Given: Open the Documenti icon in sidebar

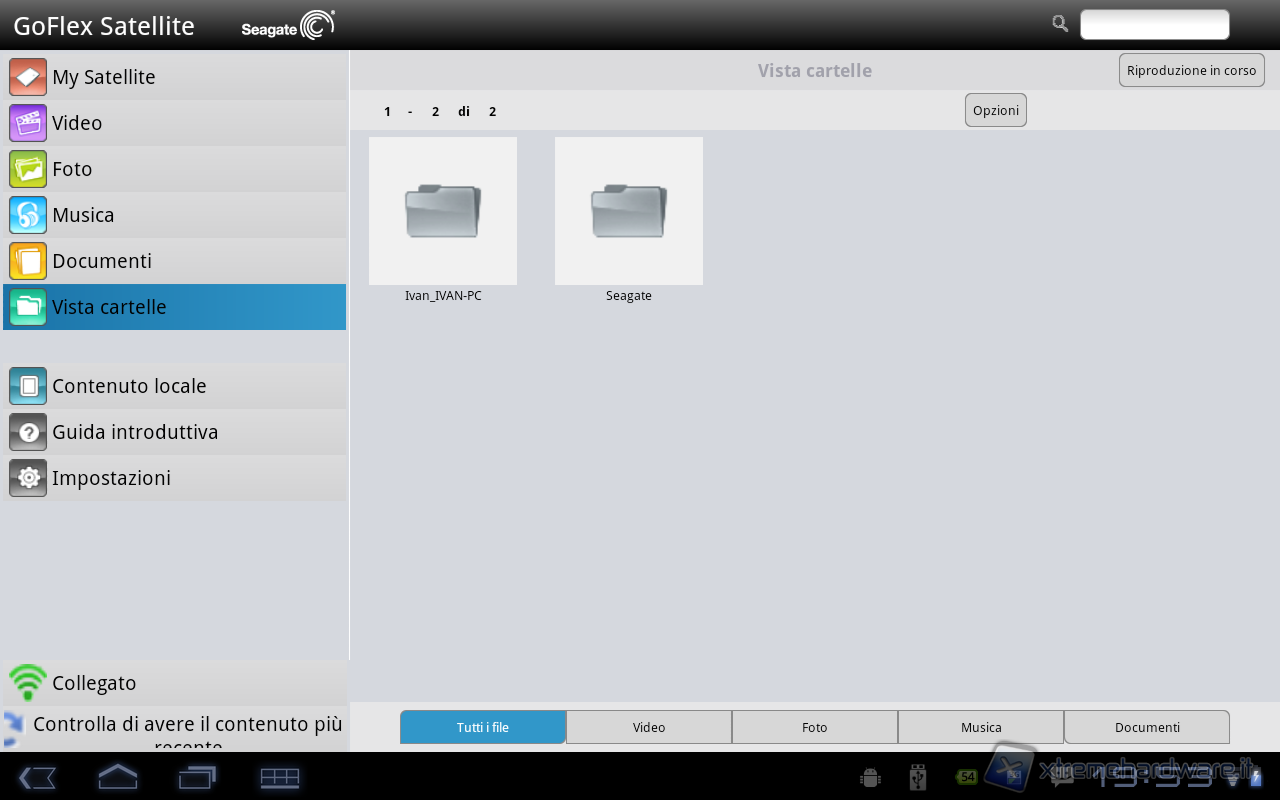Looking at the screenshot, I should pos(28,261).
